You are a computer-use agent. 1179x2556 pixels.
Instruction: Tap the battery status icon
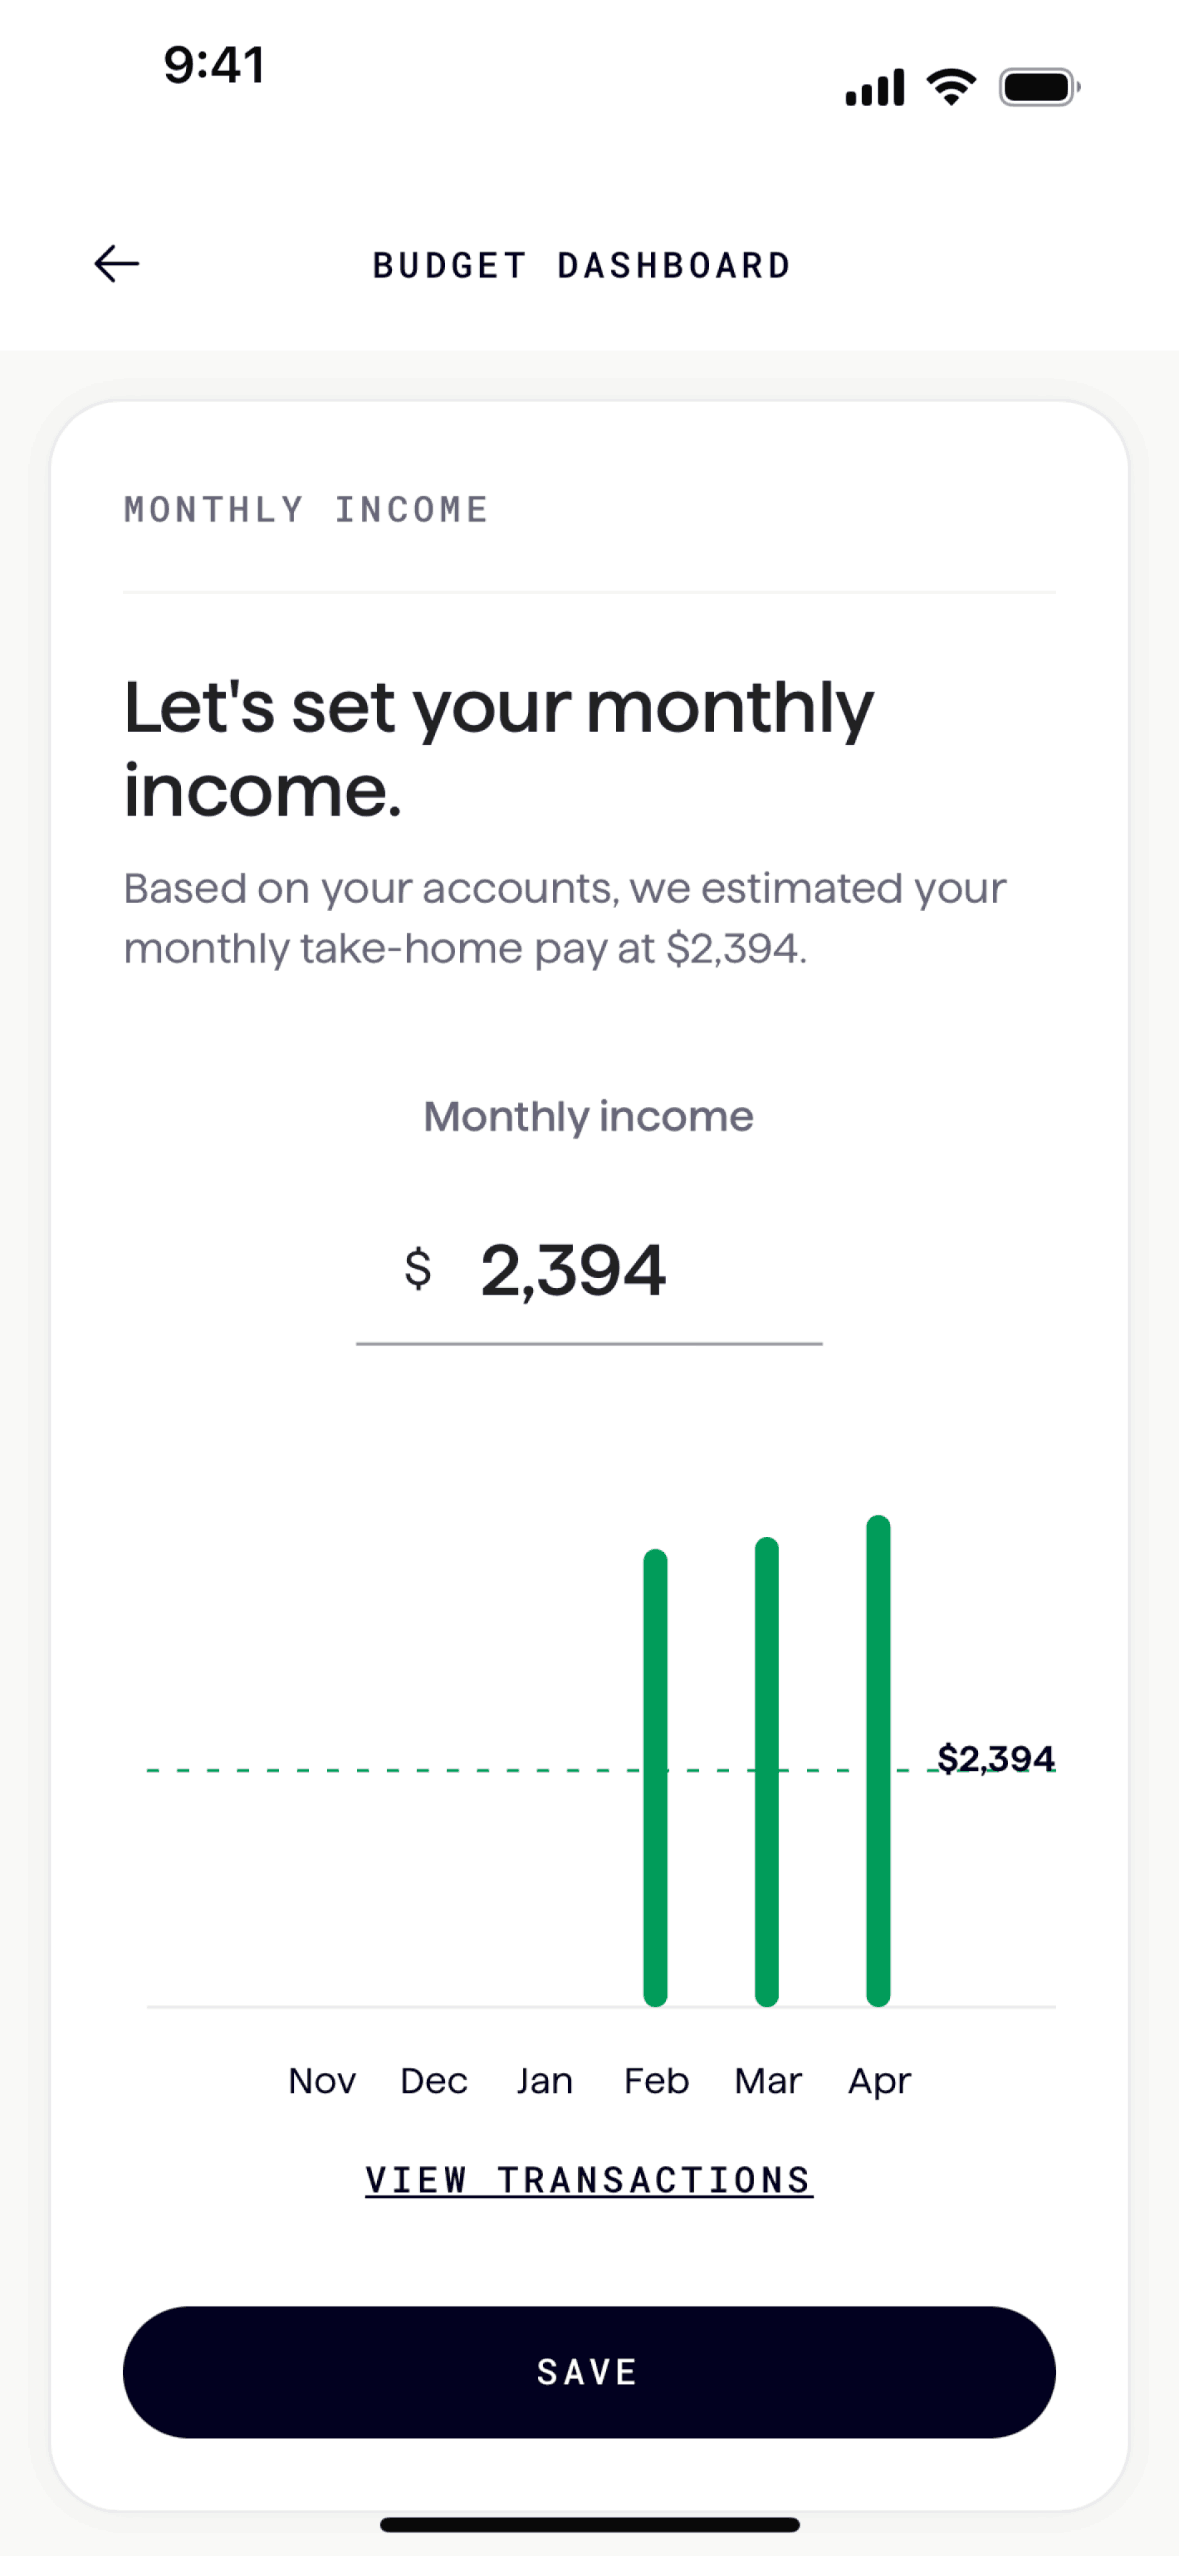pyautogui.click(x=1039, y=88)
